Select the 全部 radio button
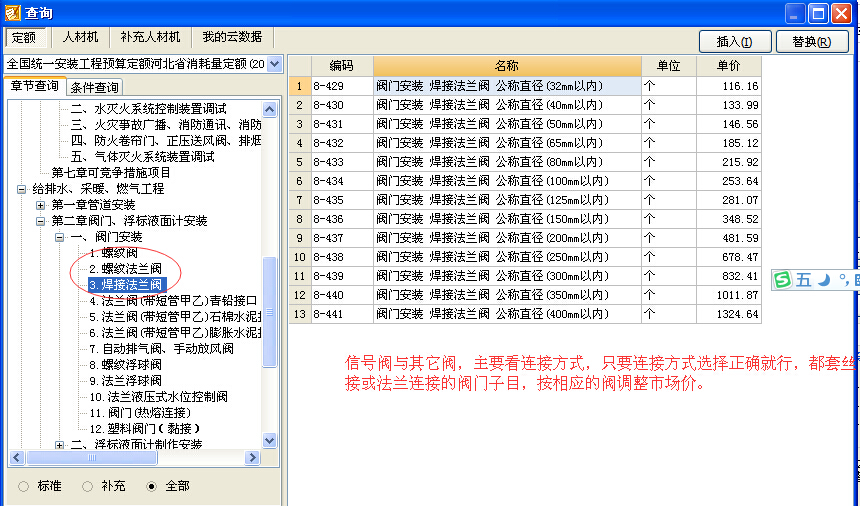 (x=151, y=486)
